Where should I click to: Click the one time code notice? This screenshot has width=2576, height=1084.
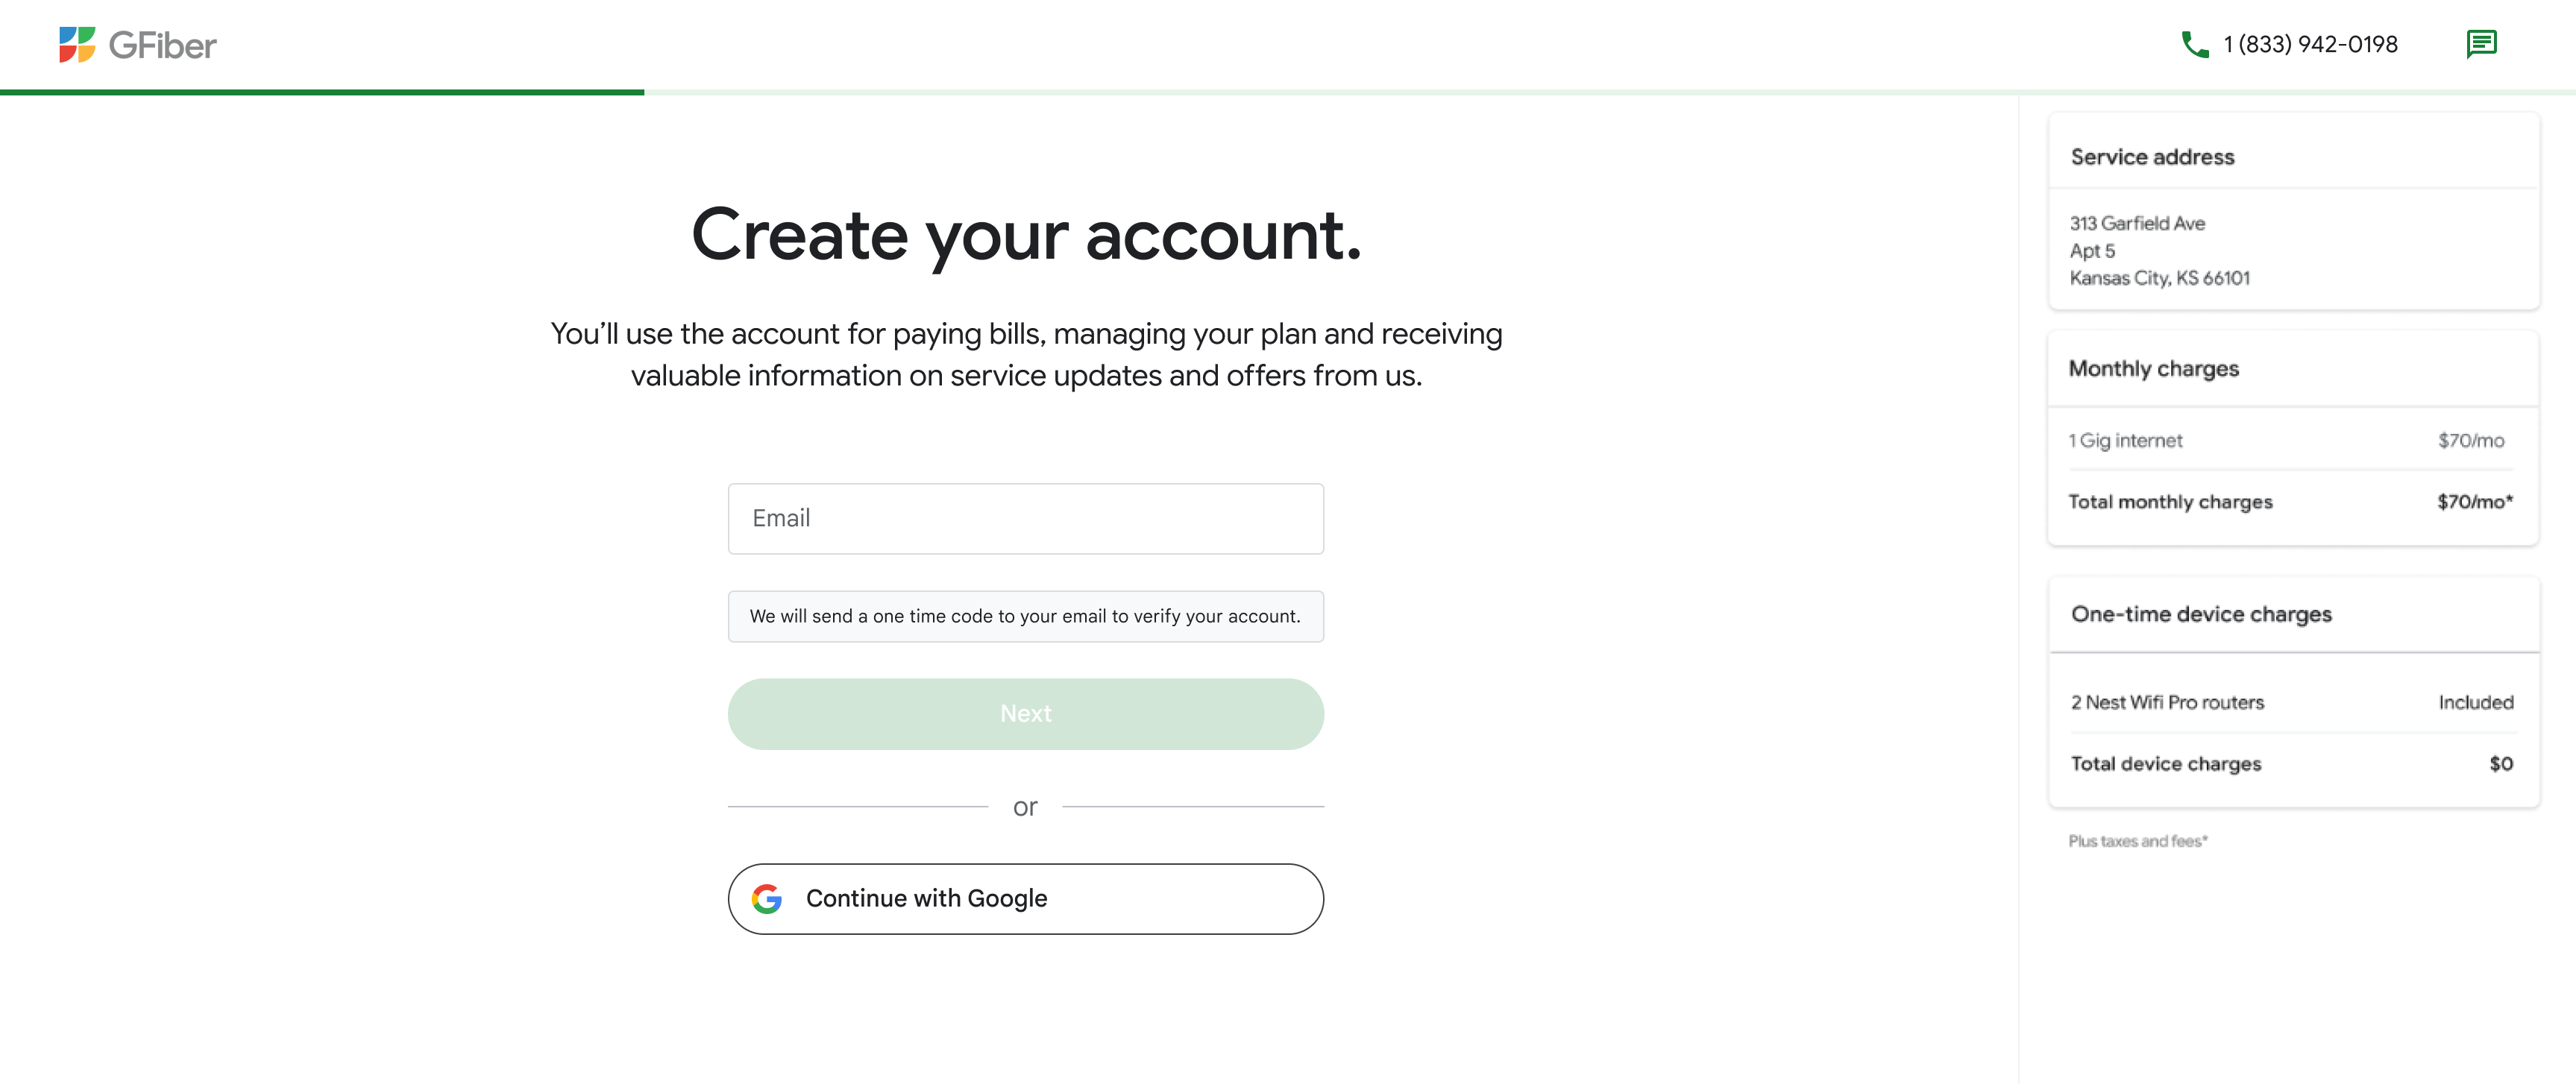coord(1025,616)
